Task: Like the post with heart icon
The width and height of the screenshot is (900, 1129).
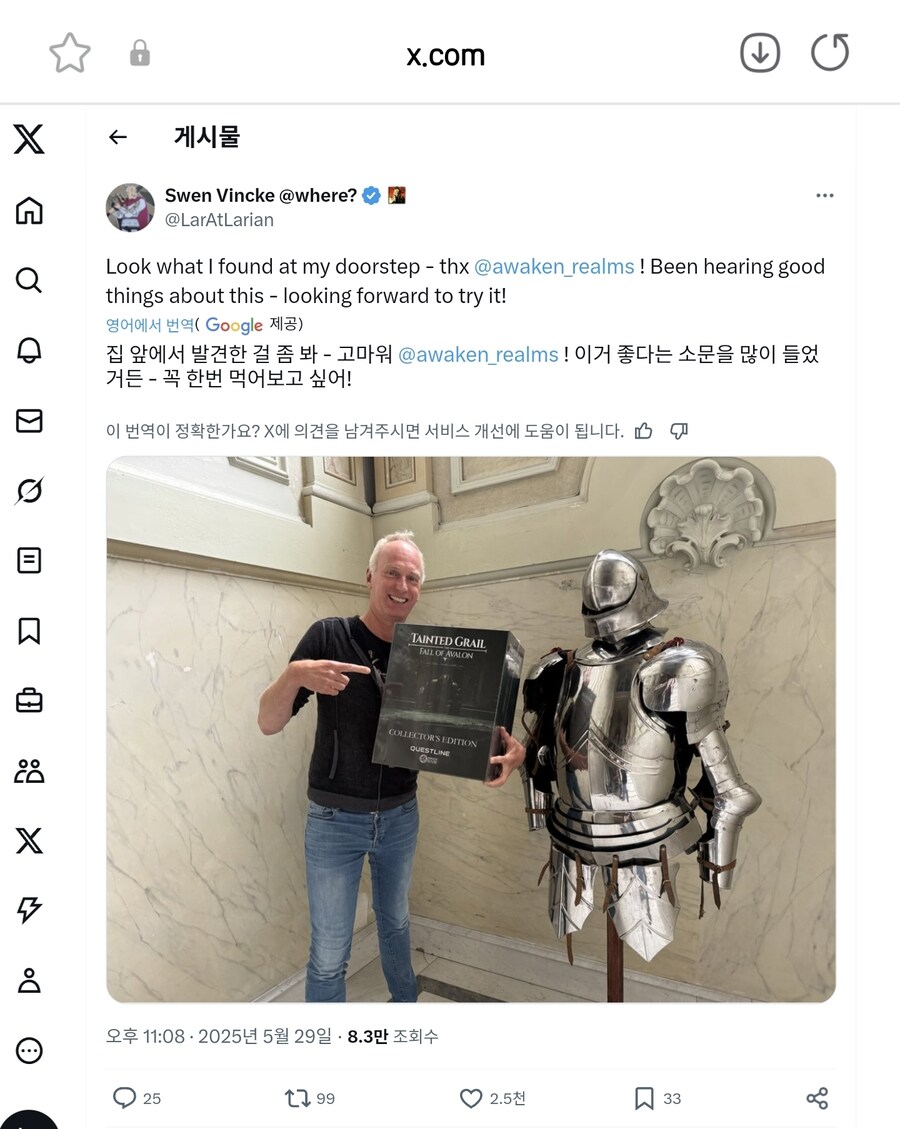Action: 471,1098
